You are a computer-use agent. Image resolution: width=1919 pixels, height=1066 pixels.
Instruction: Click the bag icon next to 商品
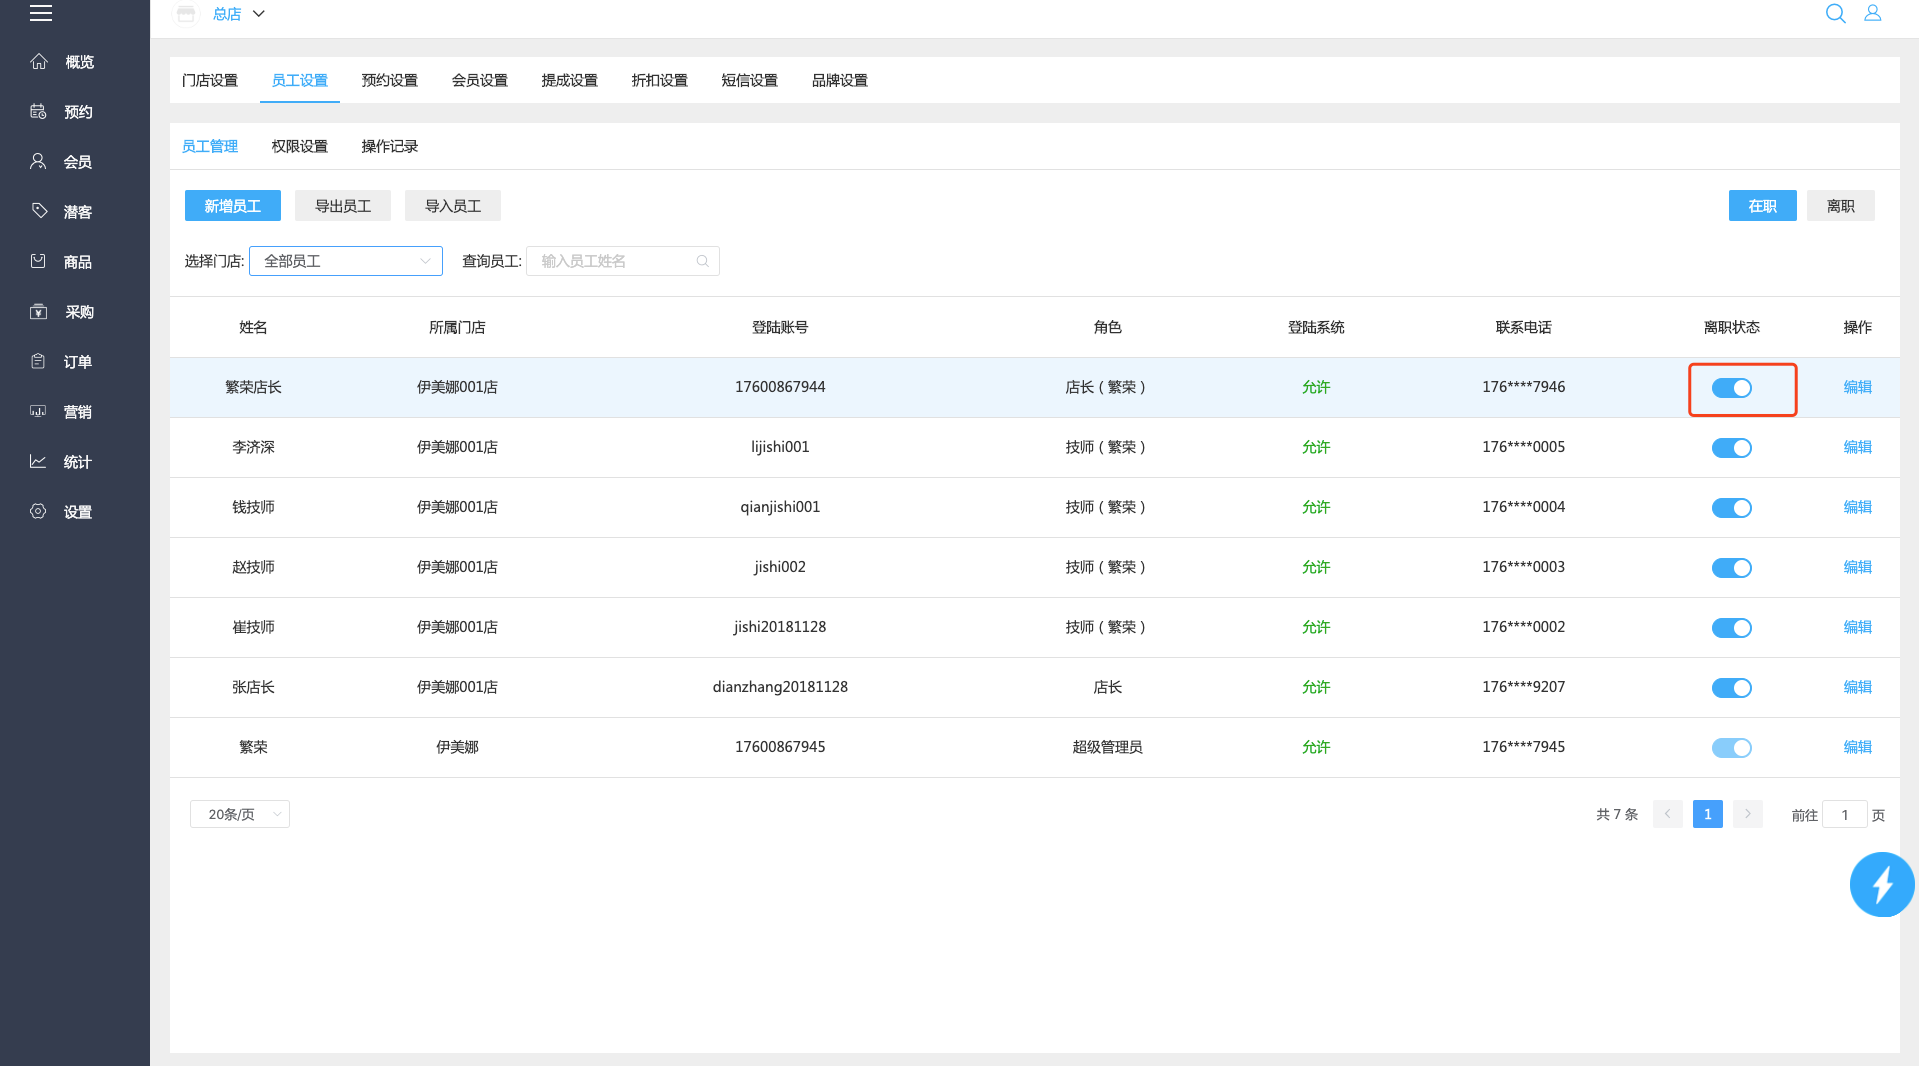39,261
